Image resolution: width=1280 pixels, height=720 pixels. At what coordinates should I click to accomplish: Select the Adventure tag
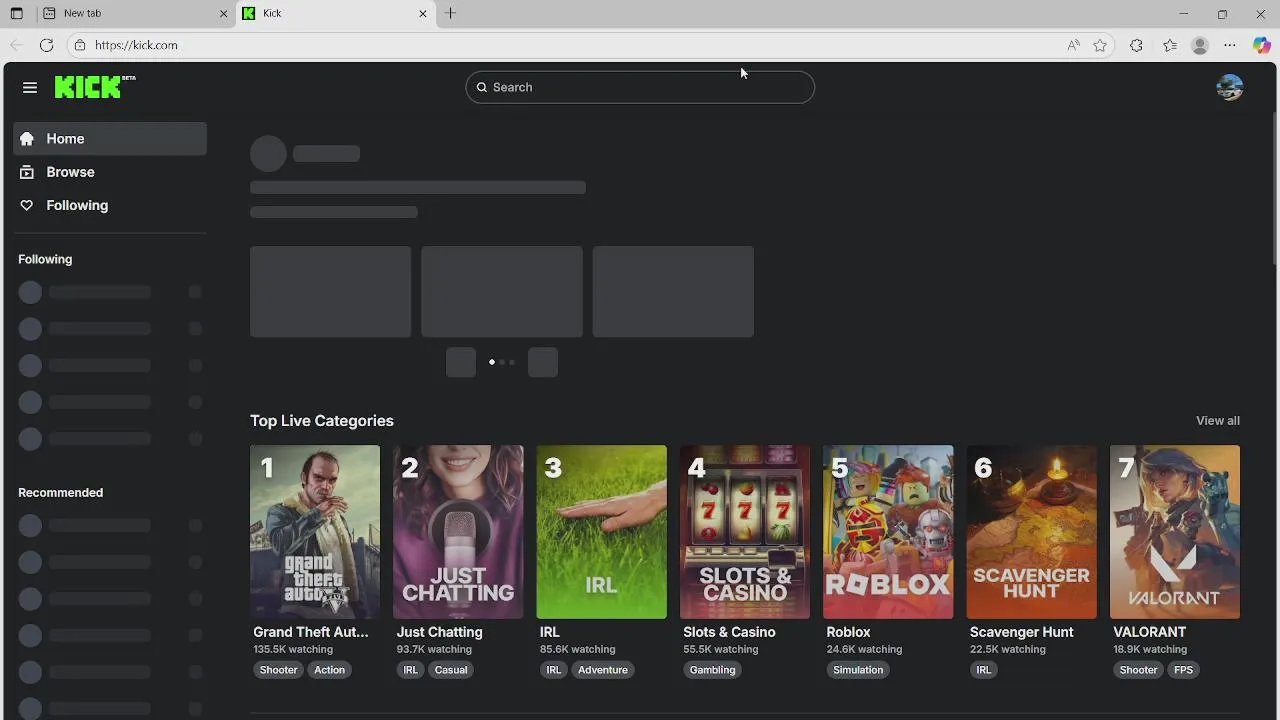point(603,670)
